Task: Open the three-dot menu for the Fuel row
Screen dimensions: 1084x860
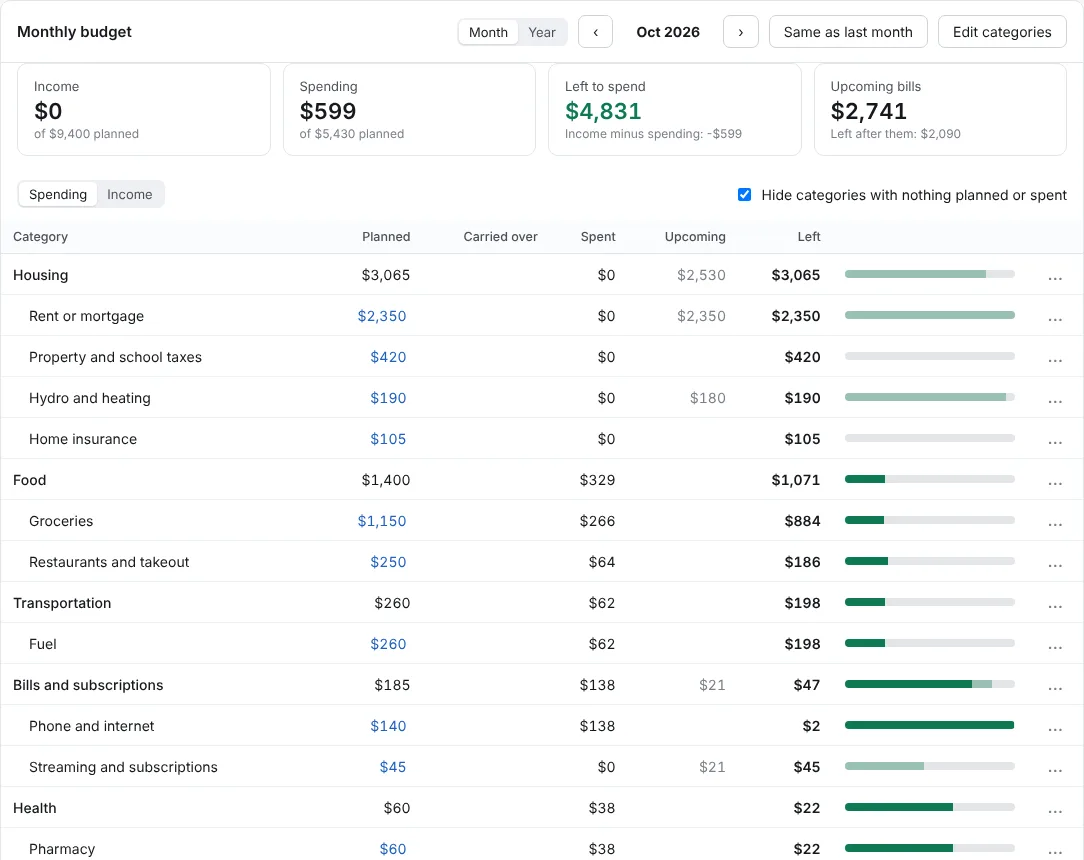Action: pos(1054,645)
